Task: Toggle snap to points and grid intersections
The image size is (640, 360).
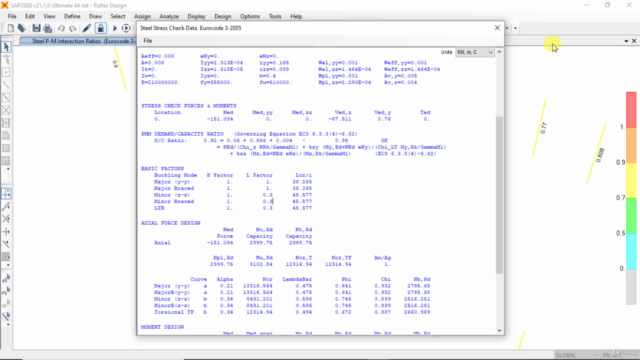Action: (x=6, y=193)
